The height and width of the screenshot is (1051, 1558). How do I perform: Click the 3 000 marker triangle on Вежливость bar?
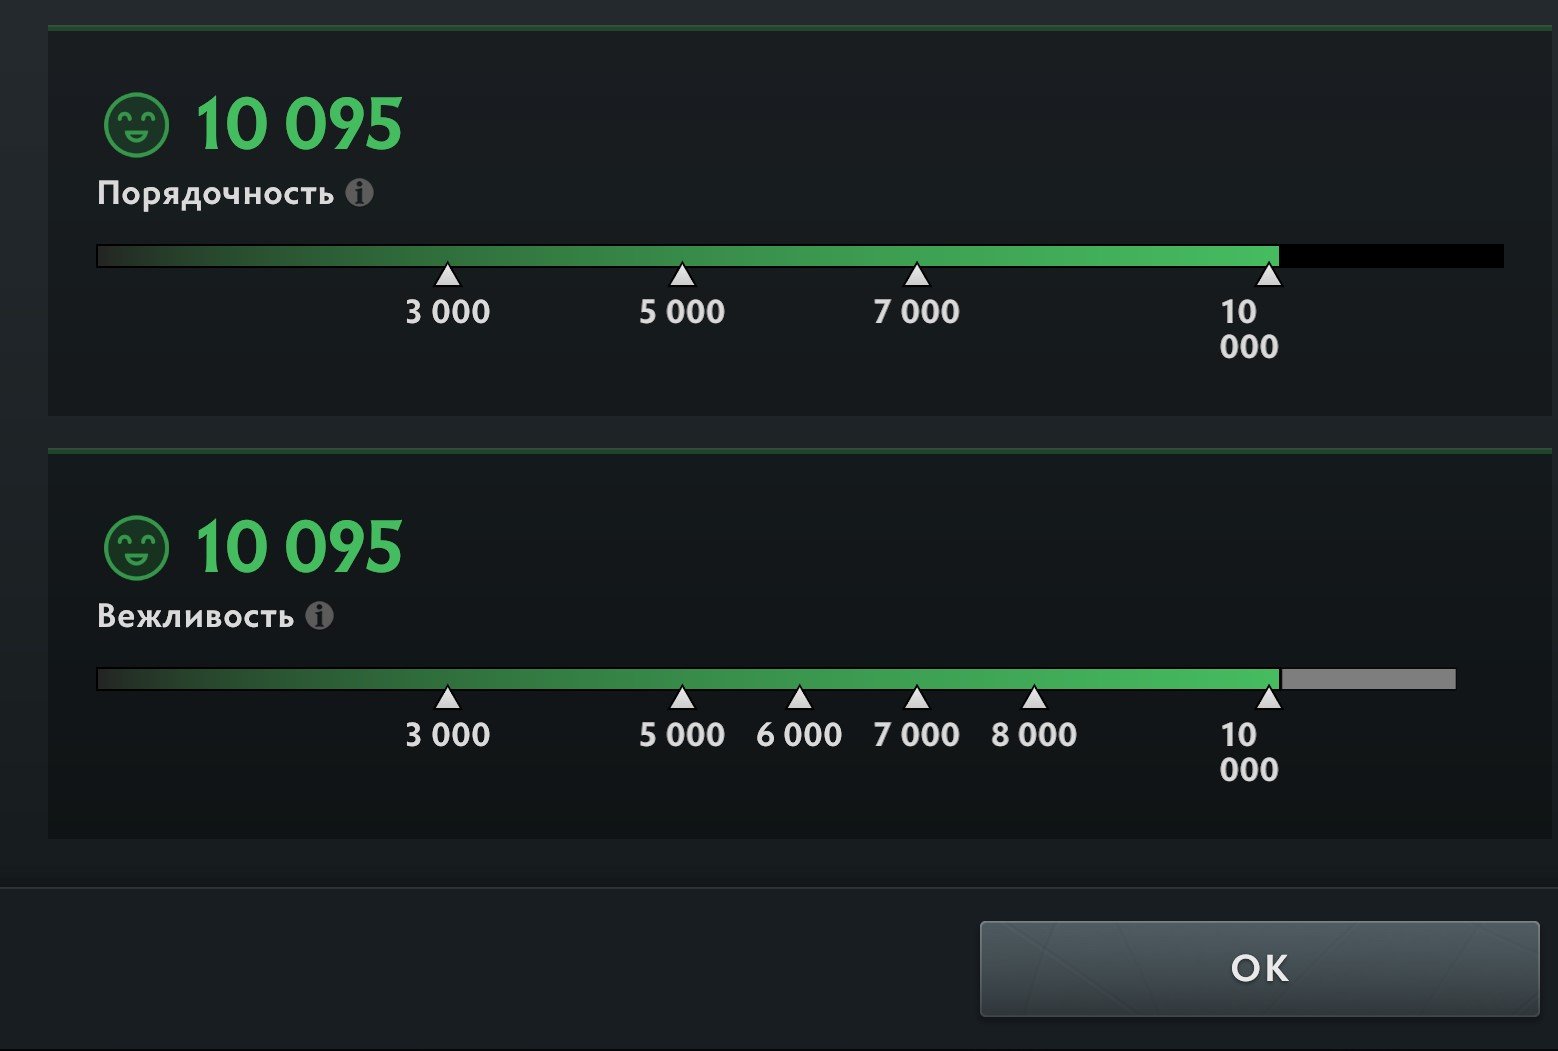pos(448,697)
